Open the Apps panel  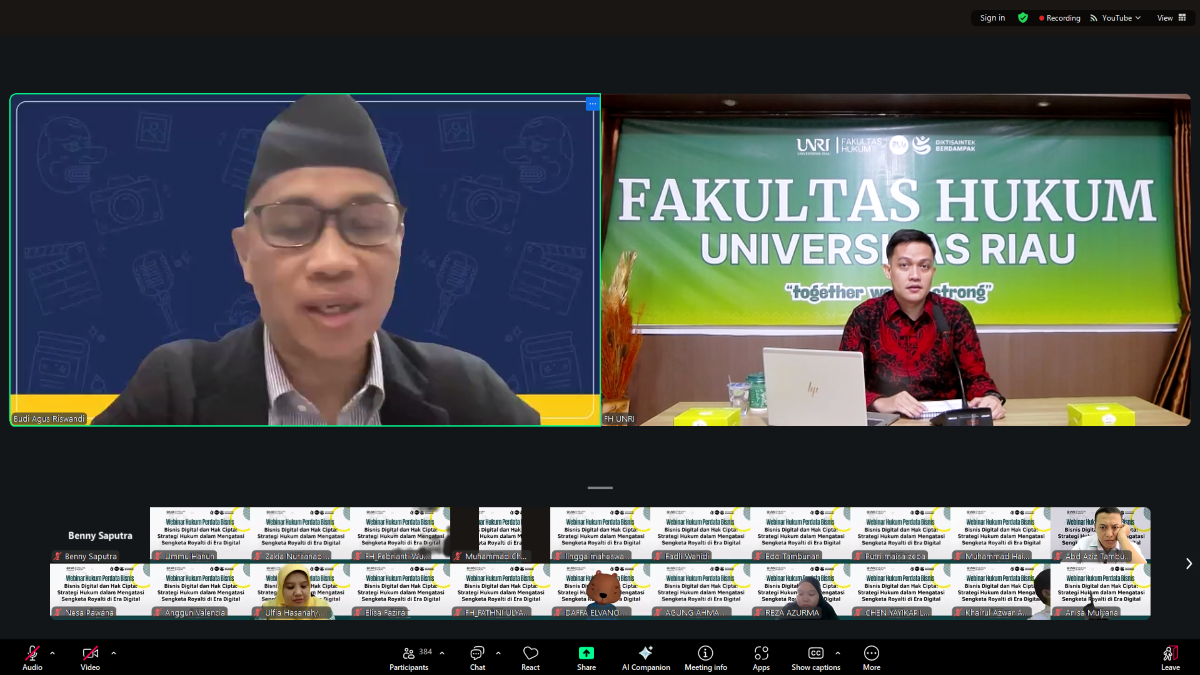tap(761, 657)
